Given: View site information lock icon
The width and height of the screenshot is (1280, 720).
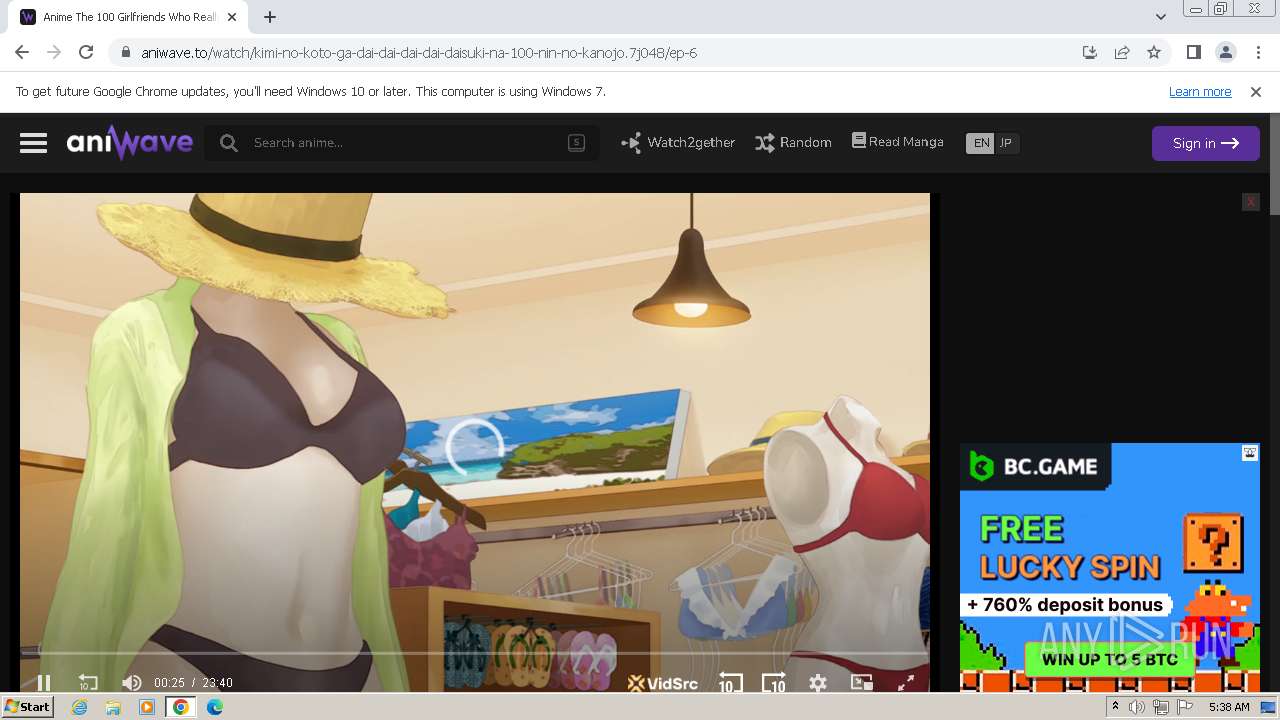Looking at the screenshot, I should pyautogui.click(x=125, y=52).
